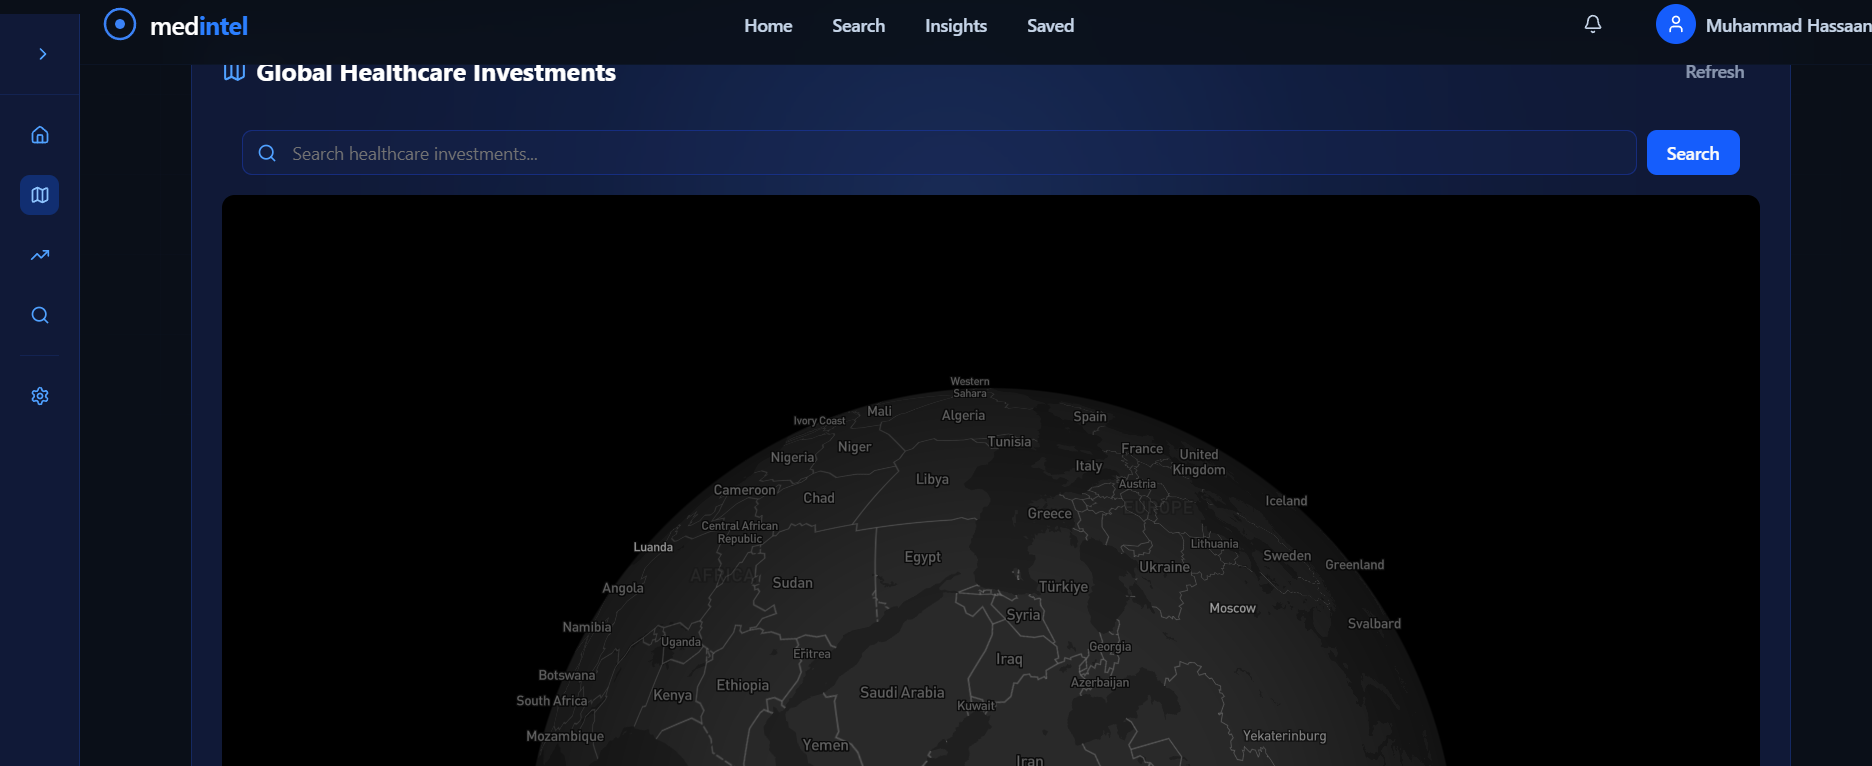The width and height of the screenshot is (1872, 766).
Task: Click the Algeria label on the globe
Action: [x=963, y=416]
